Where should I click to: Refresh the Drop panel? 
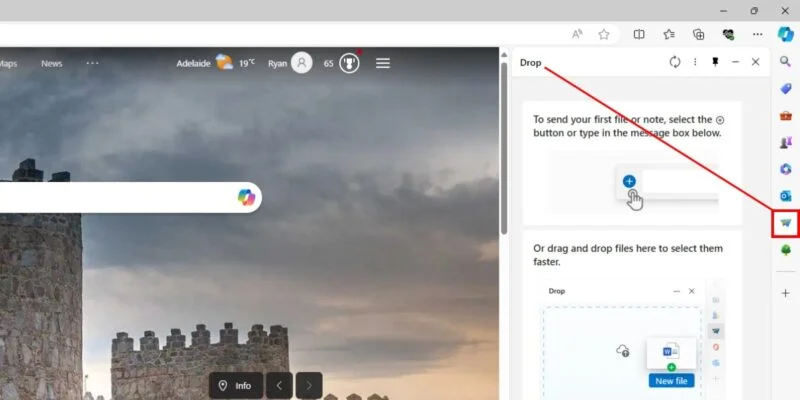[x=674, y=62]
